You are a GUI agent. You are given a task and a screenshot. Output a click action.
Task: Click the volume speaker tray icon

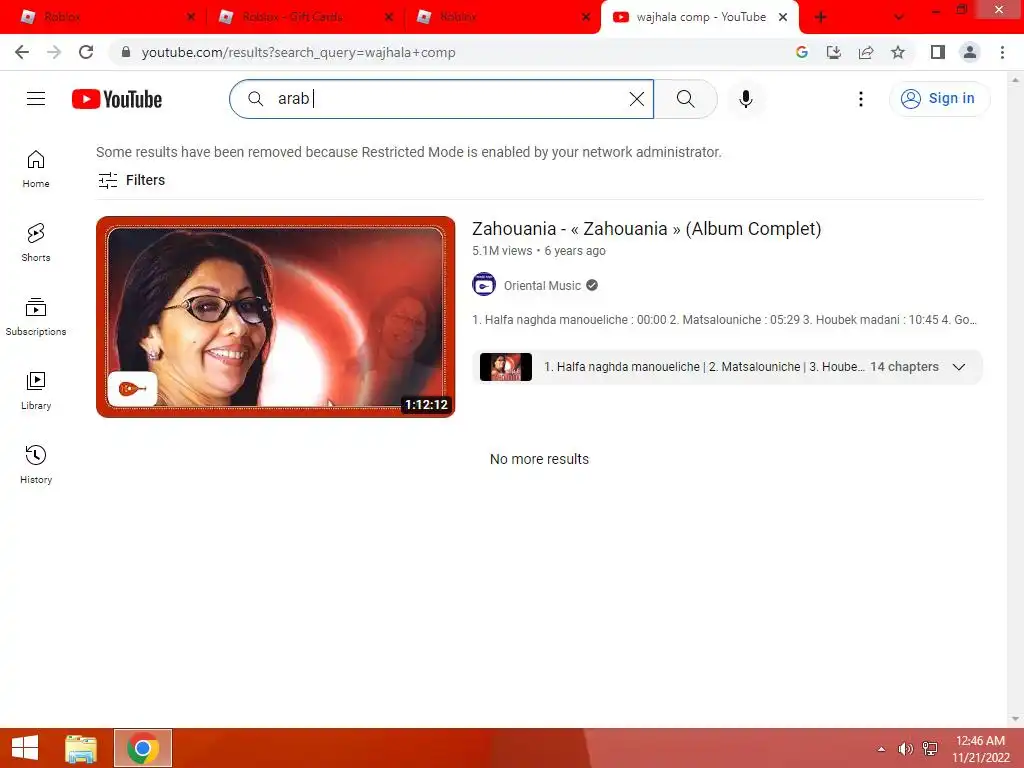click(x=905, y=749)
